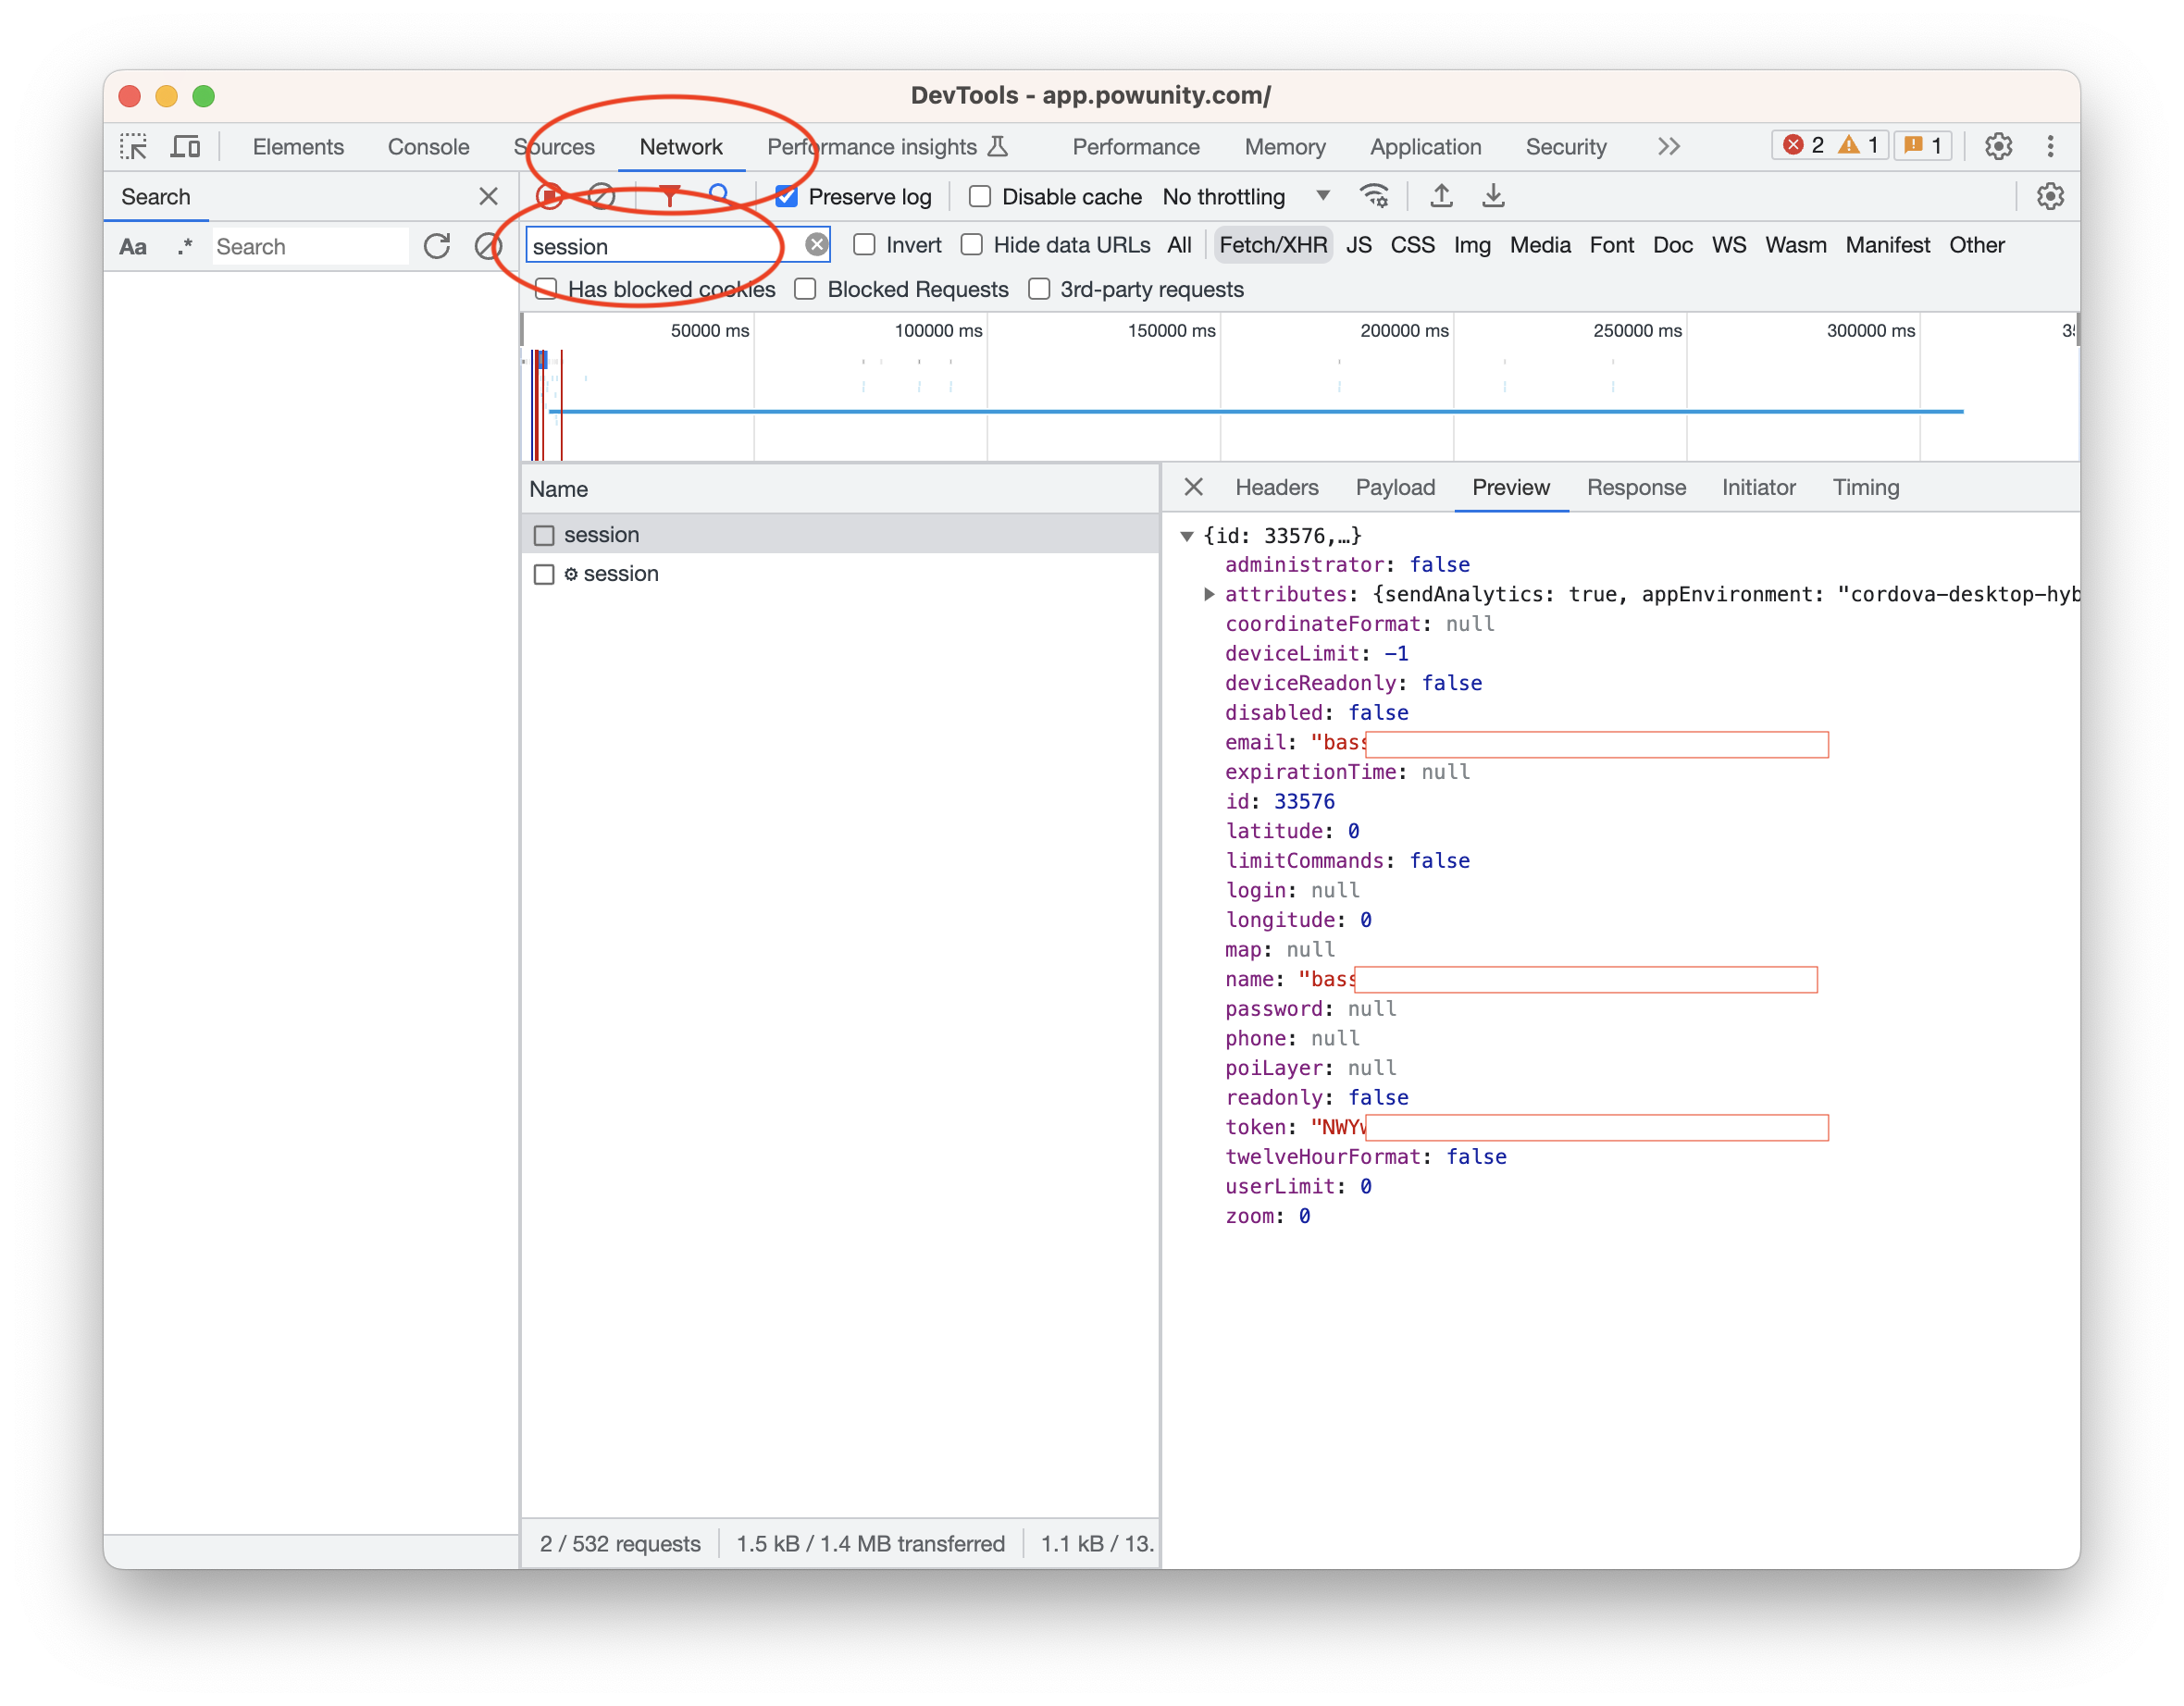Image resolution: width=2184 pixels, height=1706 pixels.
Task: Open Network panel settings gear
Action: coord(2050,196)
